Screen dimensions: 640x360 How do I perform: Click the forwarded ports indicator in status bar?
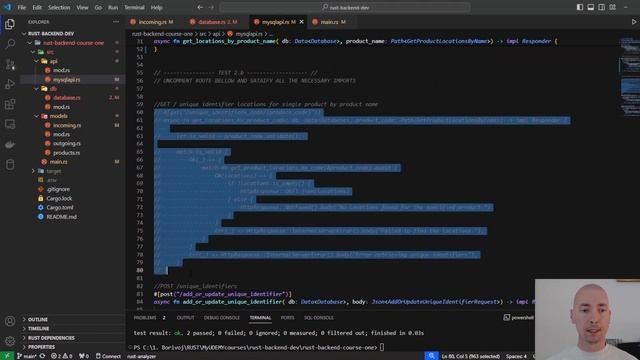pyautogui.click(x=84, y=356)
